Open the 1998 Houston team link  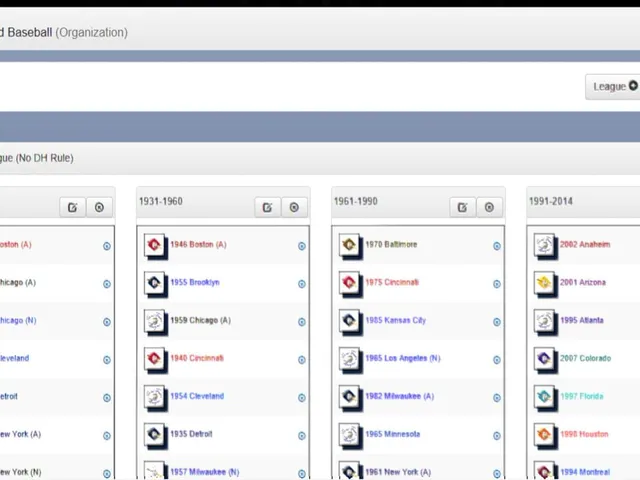point(584,434)
